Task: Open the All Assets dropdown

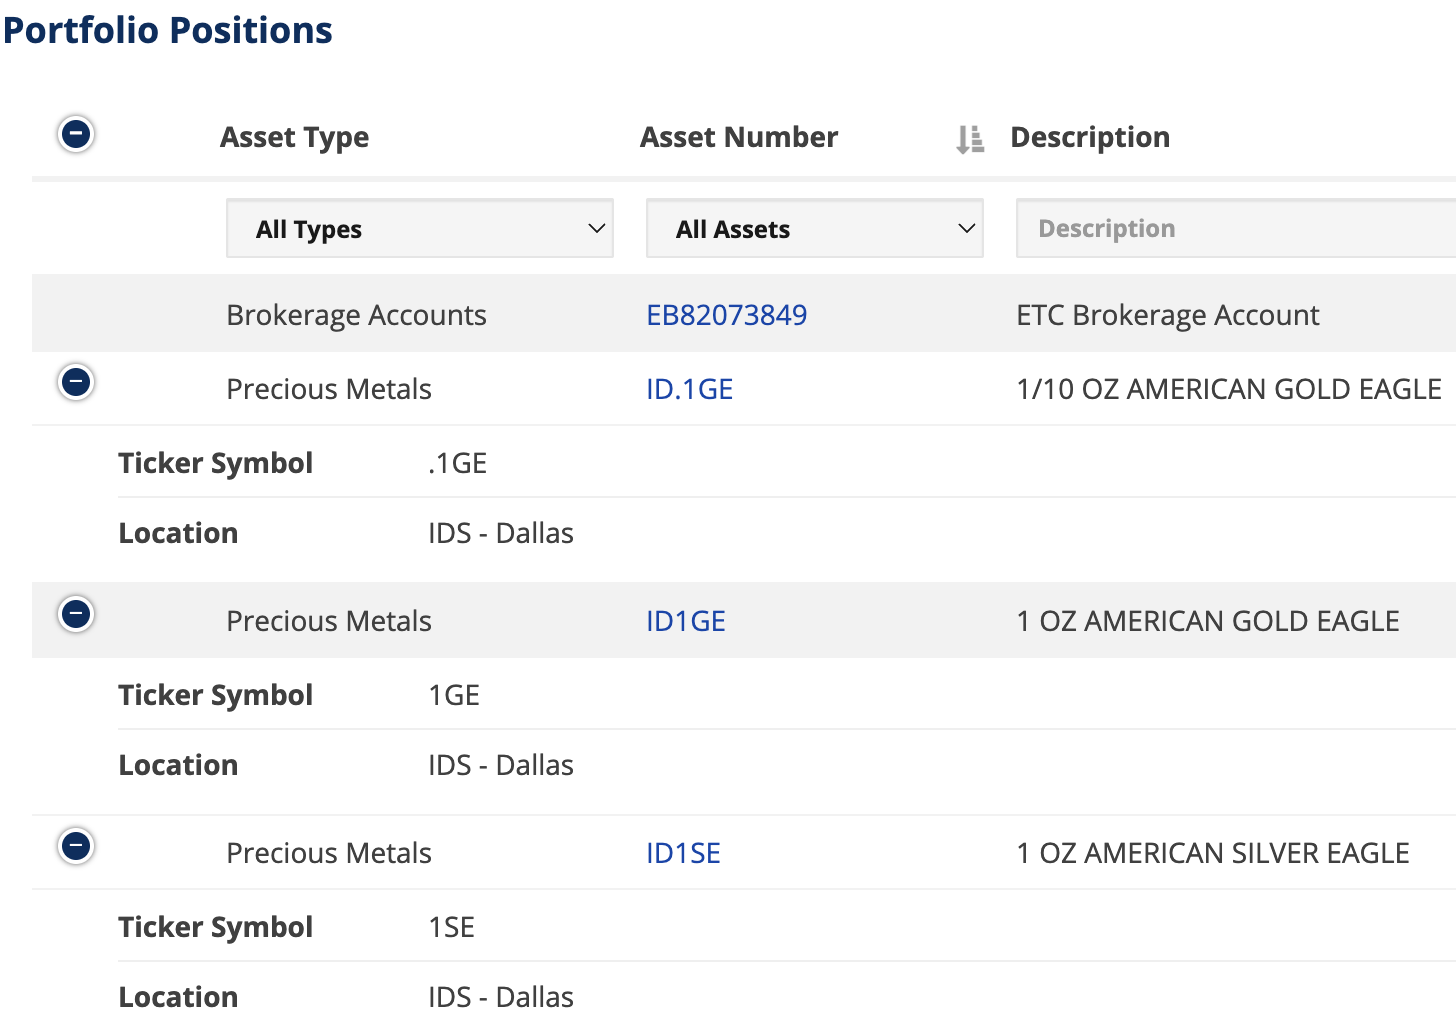Action: (813, 228)
